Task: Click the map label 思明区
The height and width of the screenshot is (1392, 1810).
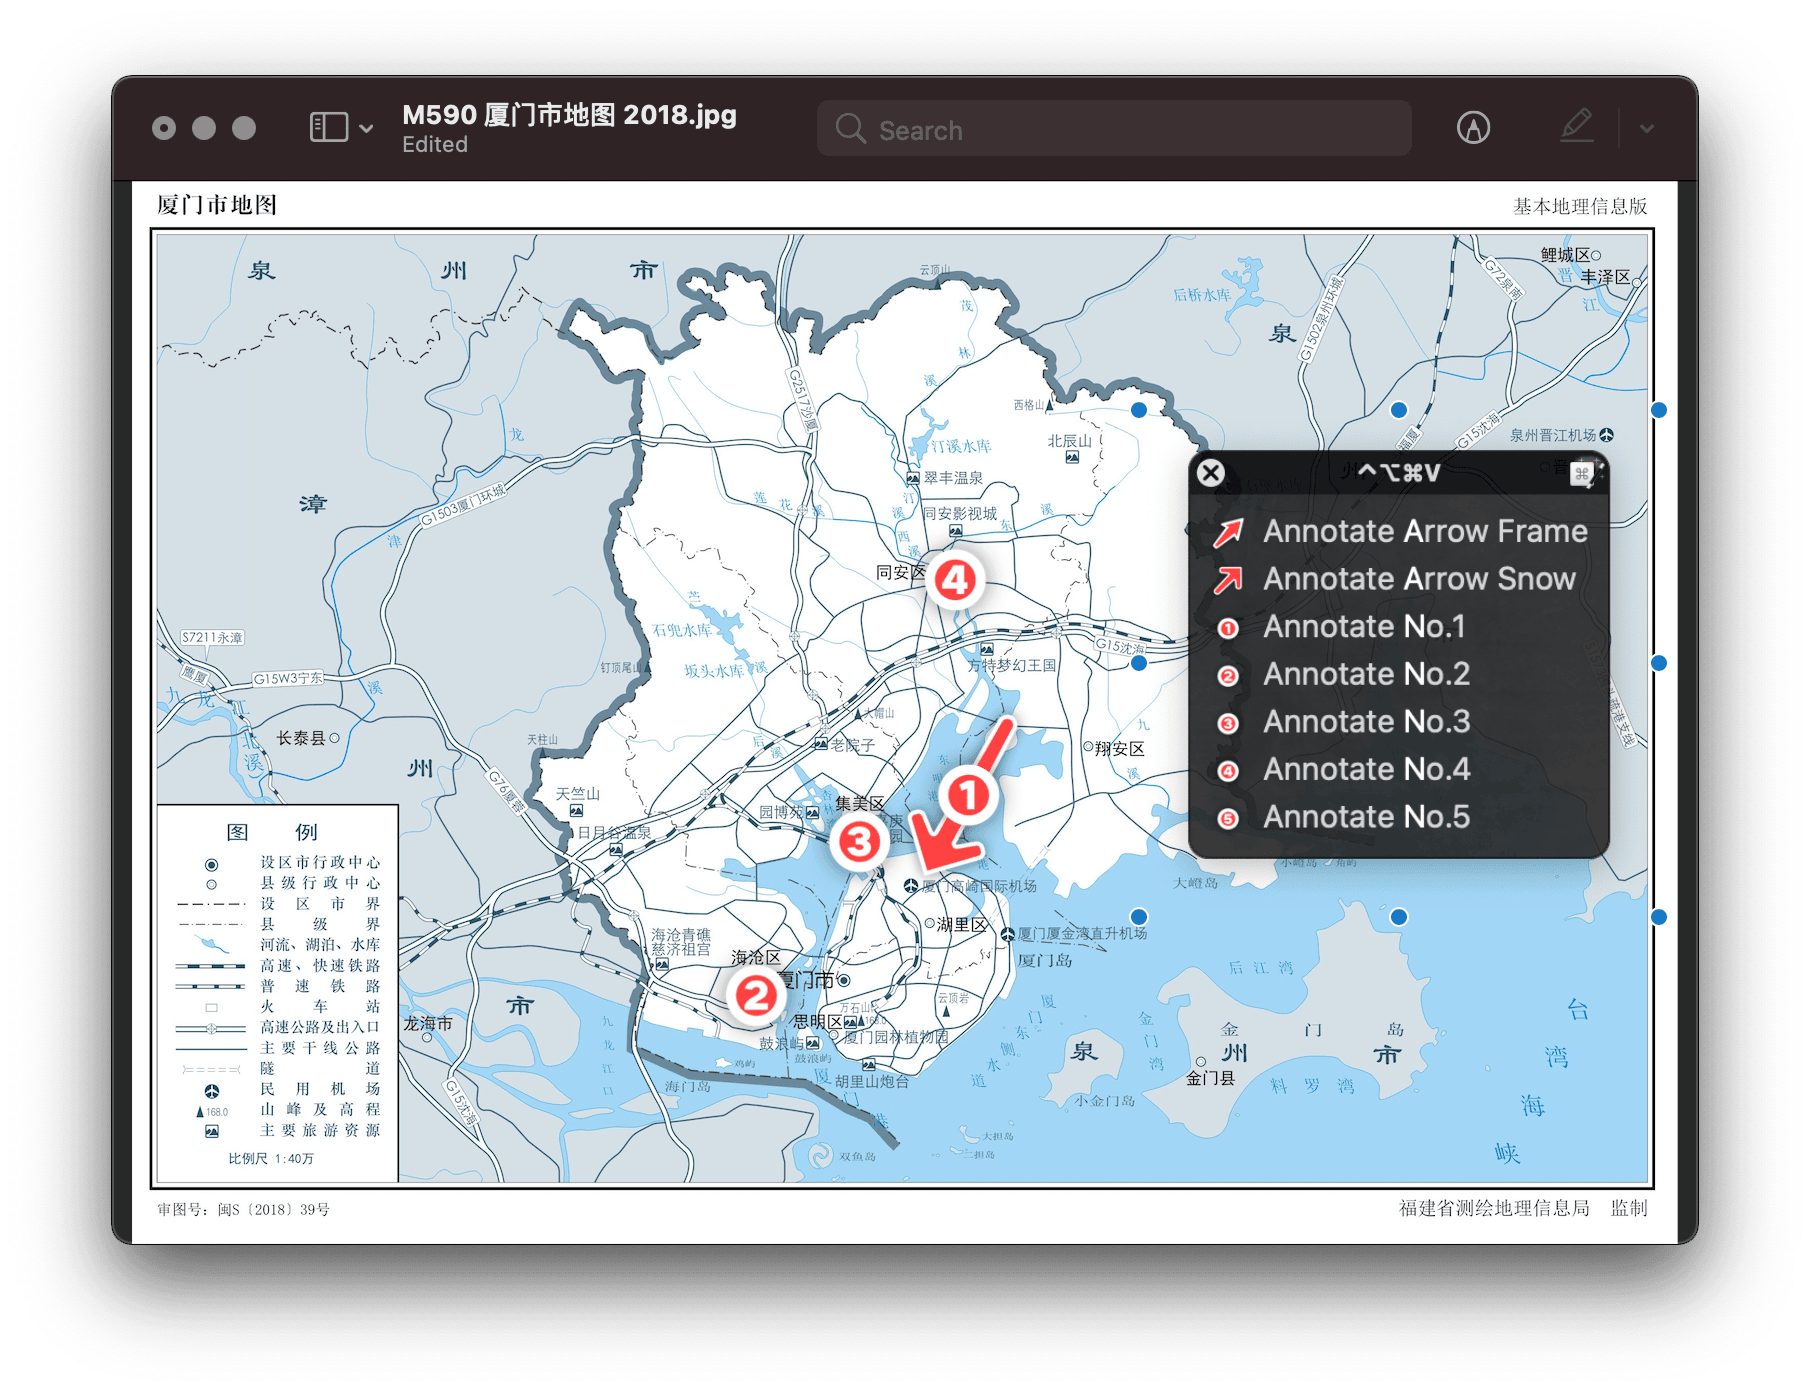Action: (818, 1022)
